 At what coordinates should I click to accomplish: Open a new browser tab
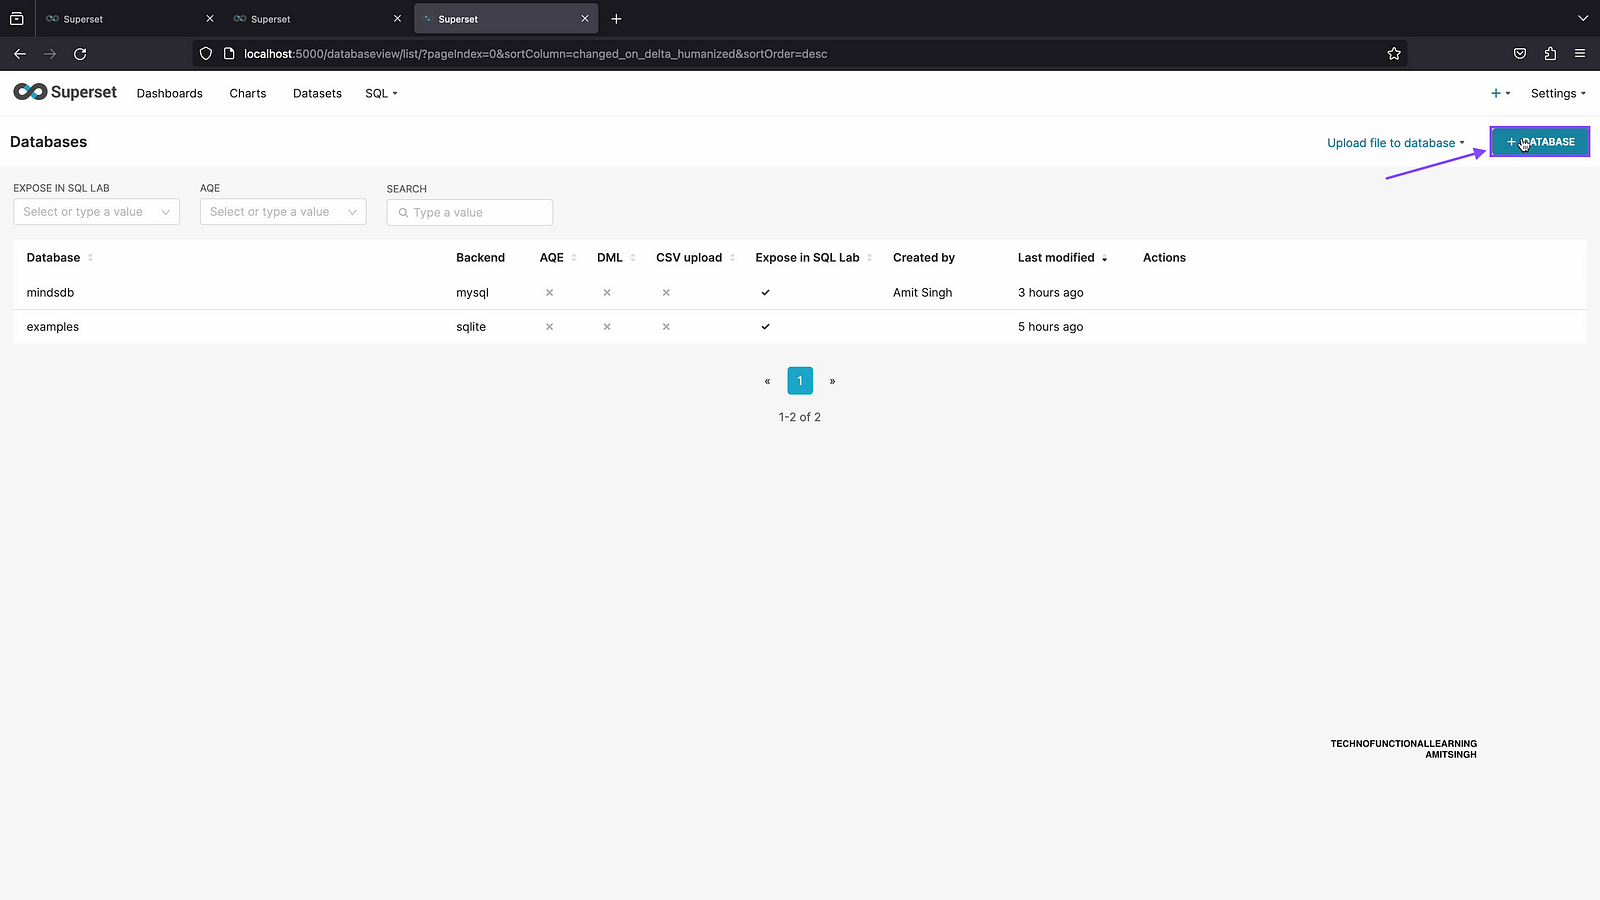tap(616, 19)
